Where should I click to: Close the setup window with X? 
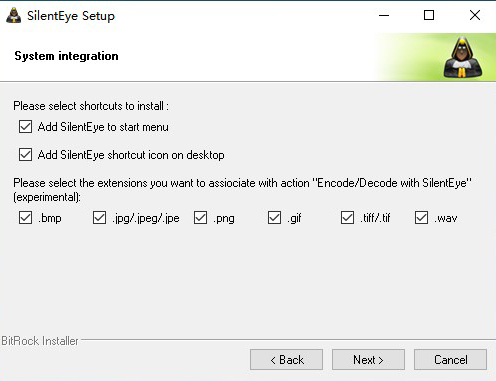coord(475,15)
